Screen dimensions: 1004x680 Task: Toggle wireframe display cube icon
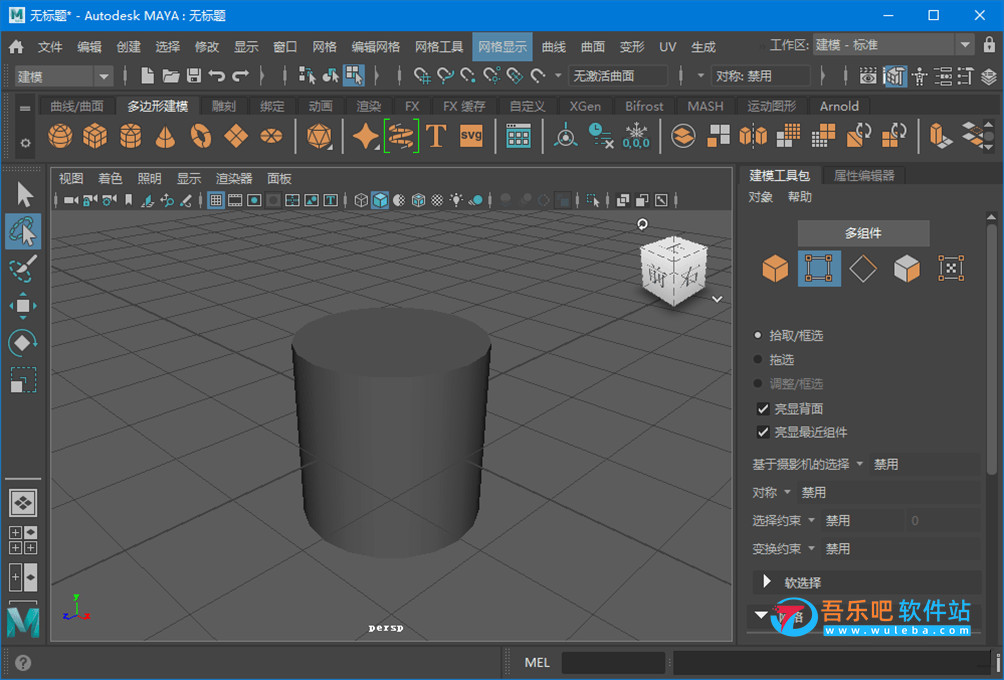coord(361,200)
